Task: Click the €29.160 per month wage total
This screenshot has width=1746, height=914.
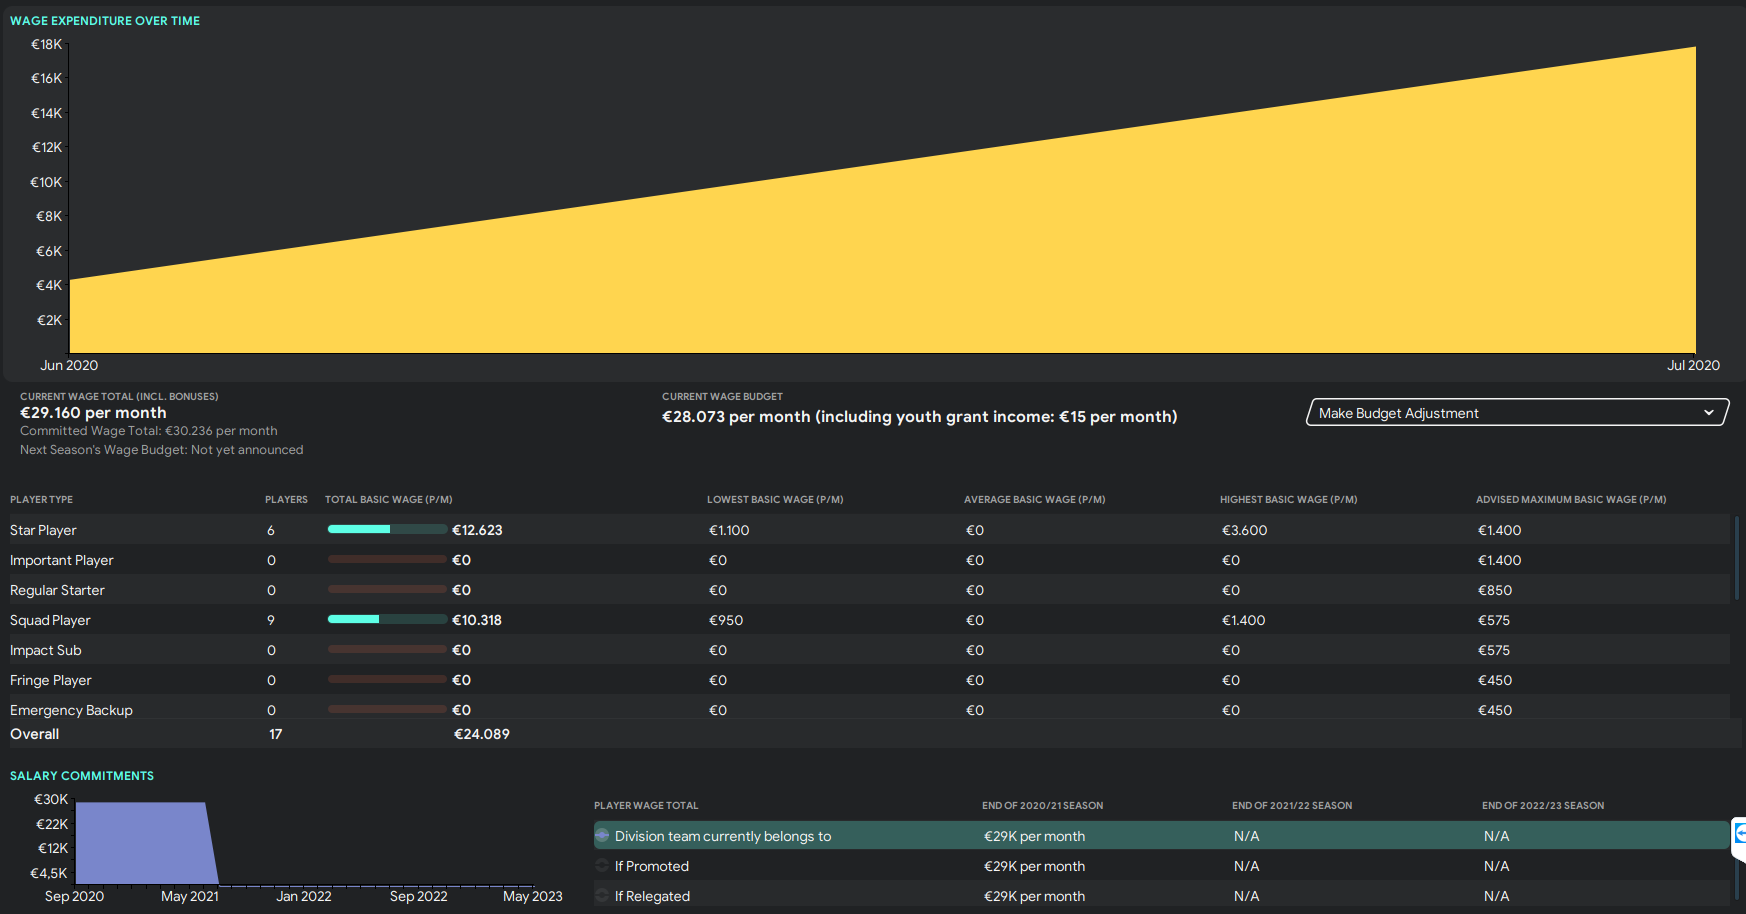Action: click(93, 413)
